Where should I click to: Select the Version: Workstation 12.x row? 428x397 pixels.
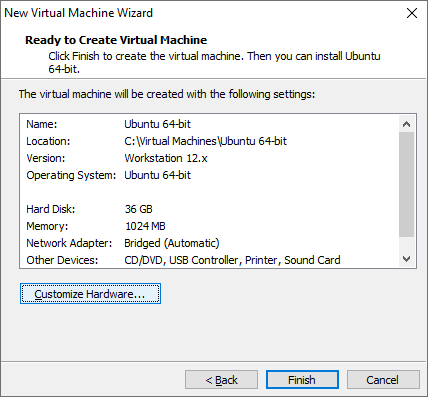click(x=209, y=158)
